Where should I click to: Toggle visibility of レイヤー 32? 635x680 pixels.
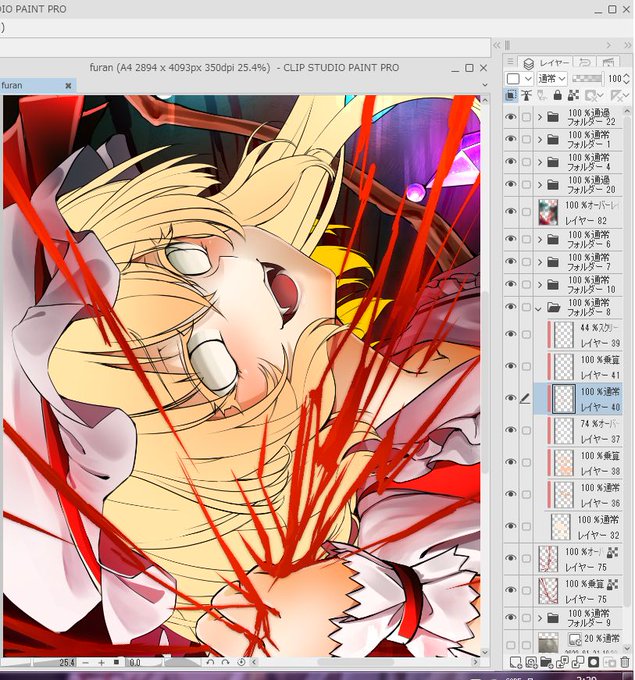click(x=511, y=526)
